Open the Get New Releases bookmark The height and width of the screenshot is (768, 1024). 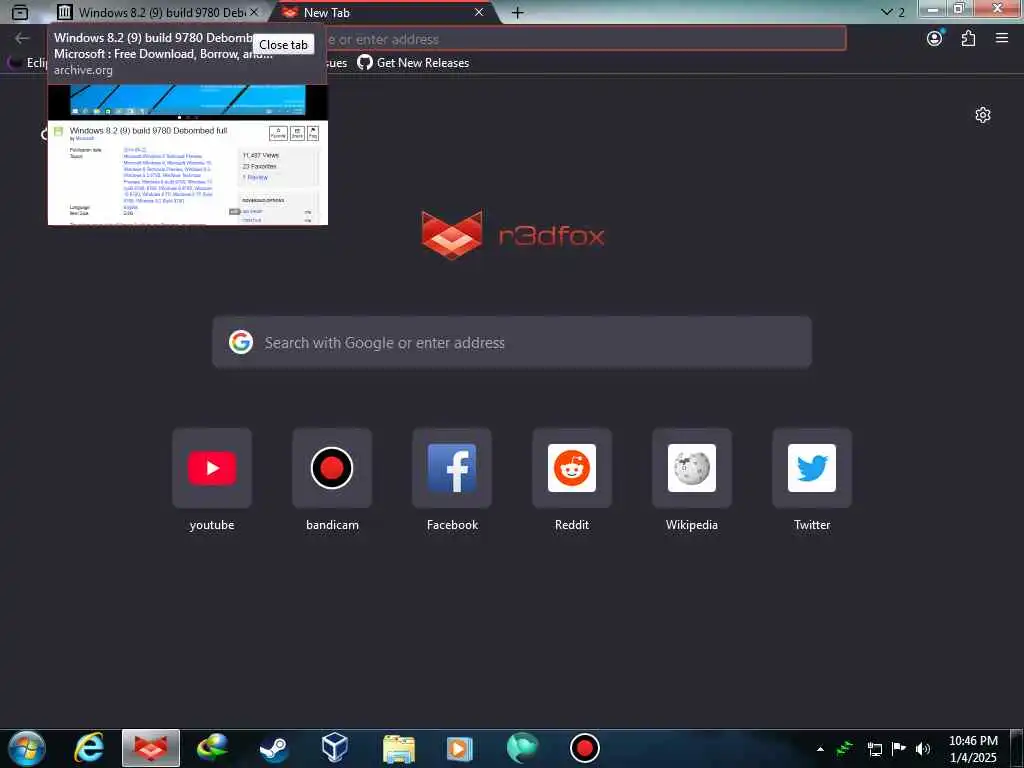[413, 63]
